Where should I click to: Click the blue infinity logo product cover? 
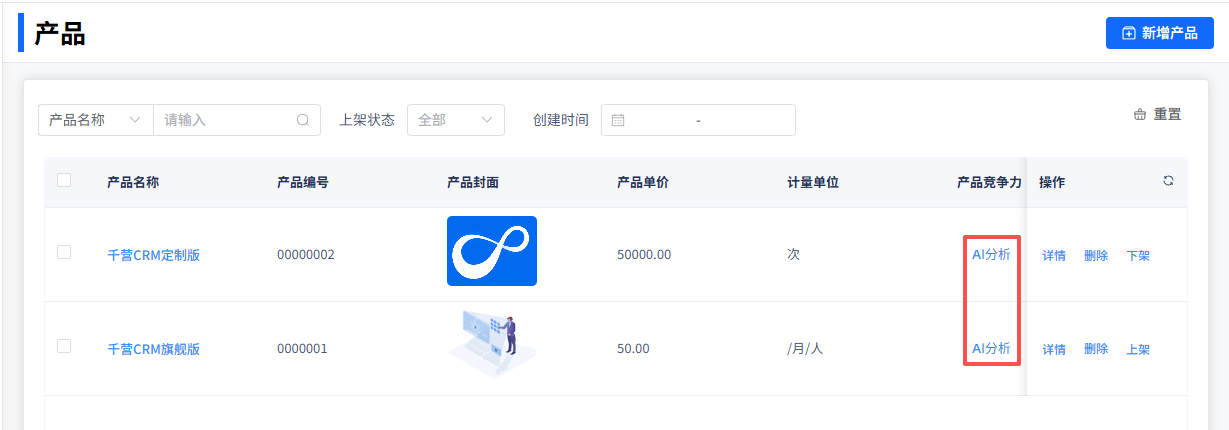[491, 251]
